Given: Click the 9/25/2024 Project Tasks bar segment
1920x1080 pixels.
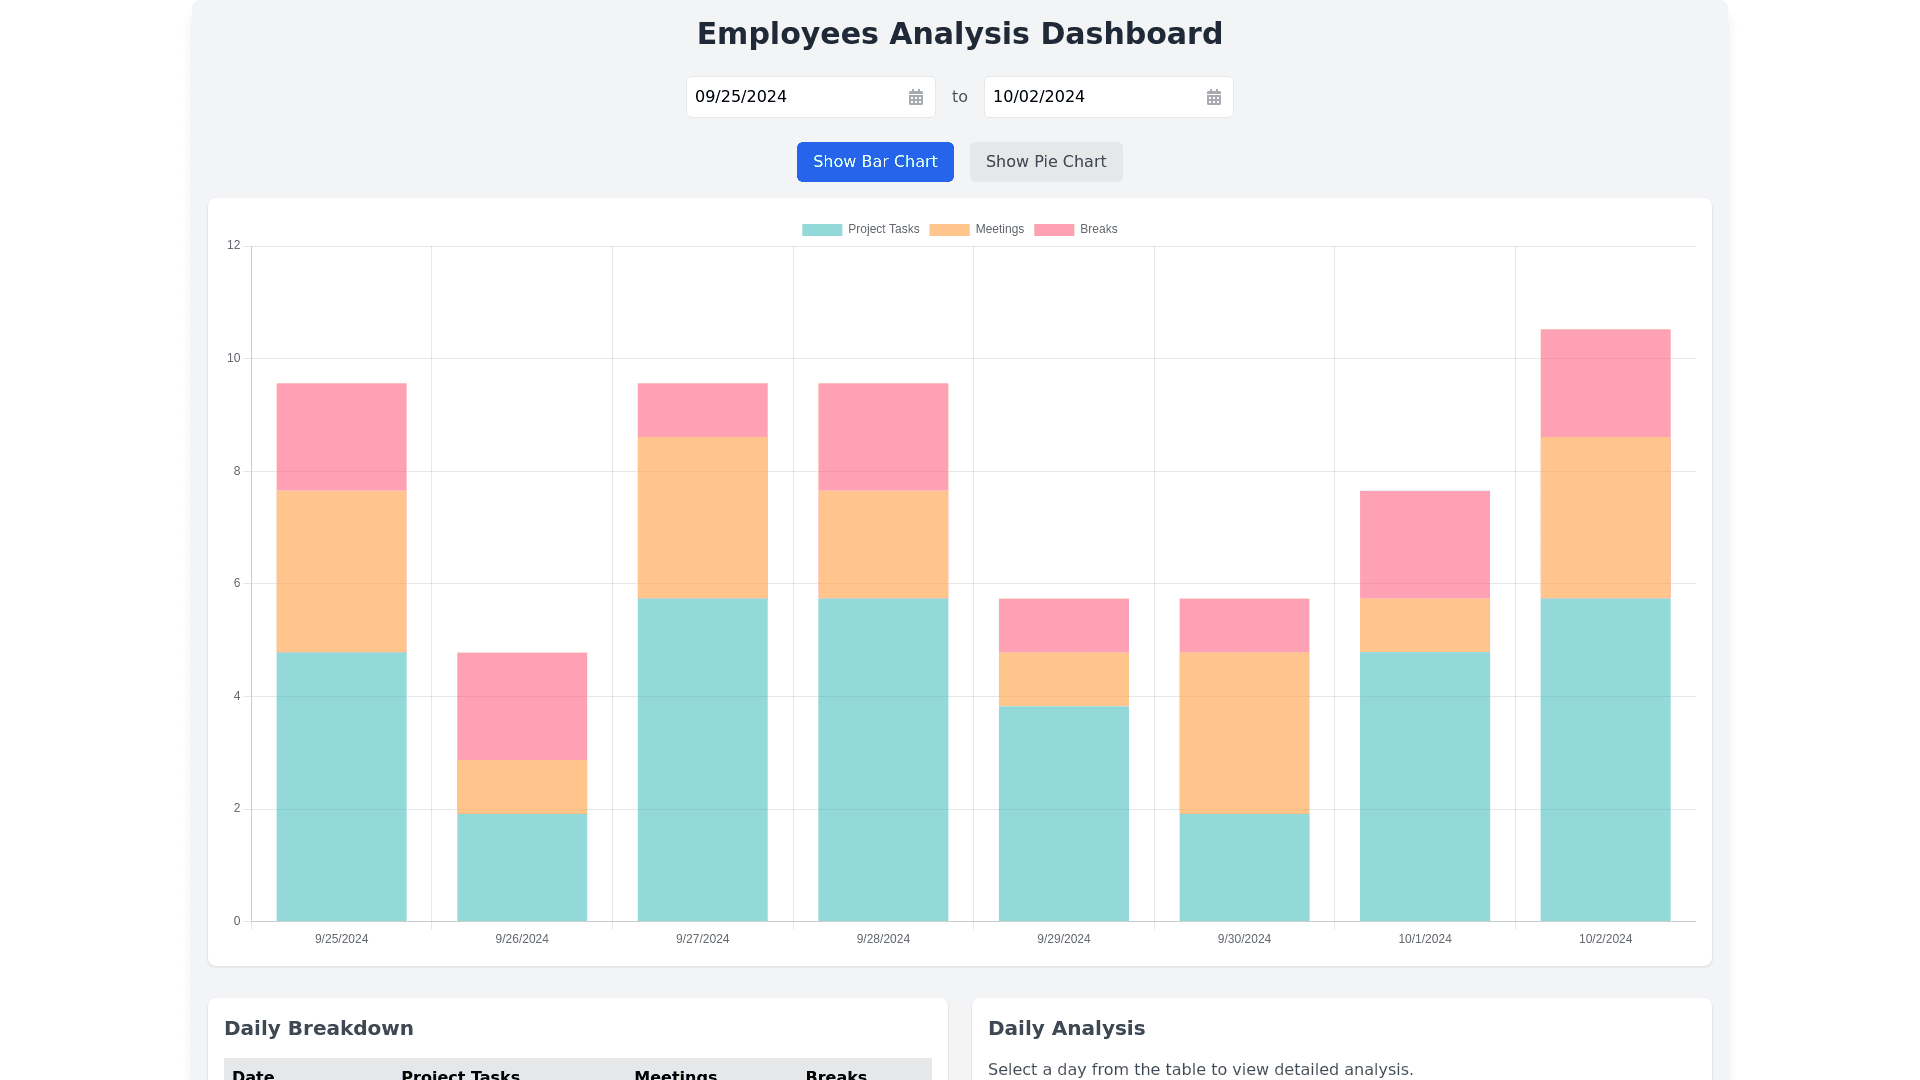Looking at the screenshot, I should (x=341, y=787).
